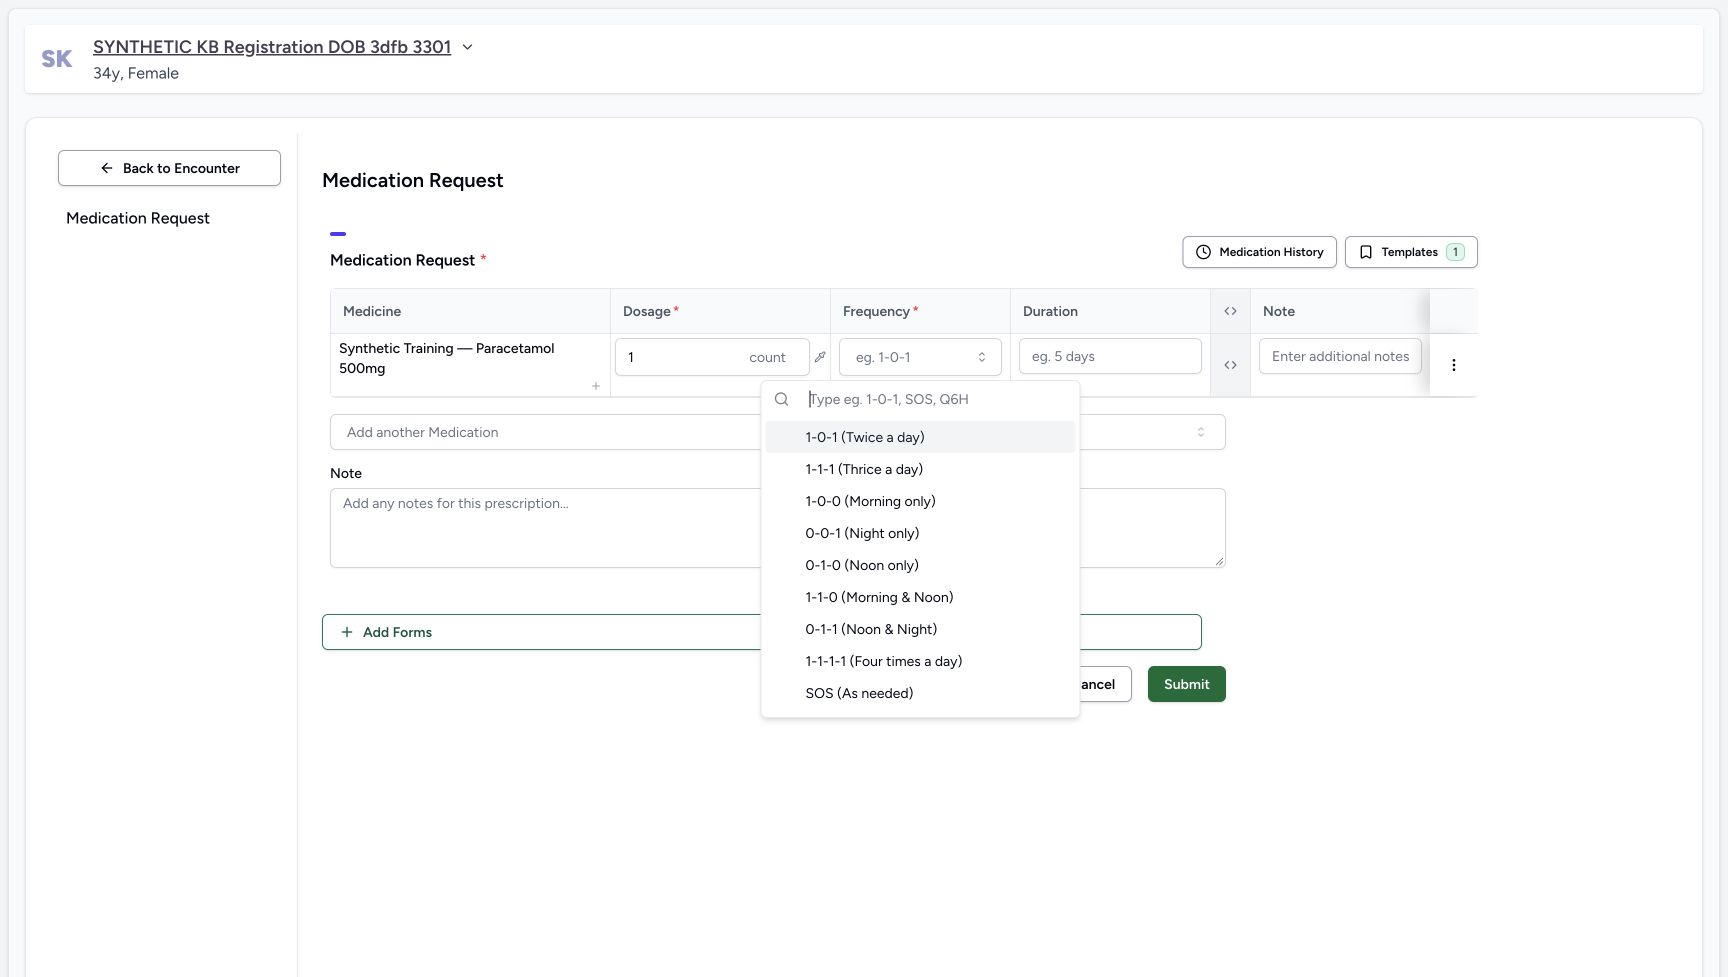This screenshot has width=1728, height=977.
Task: Expand patient name dropdown chevron
Action: [467, 47]
